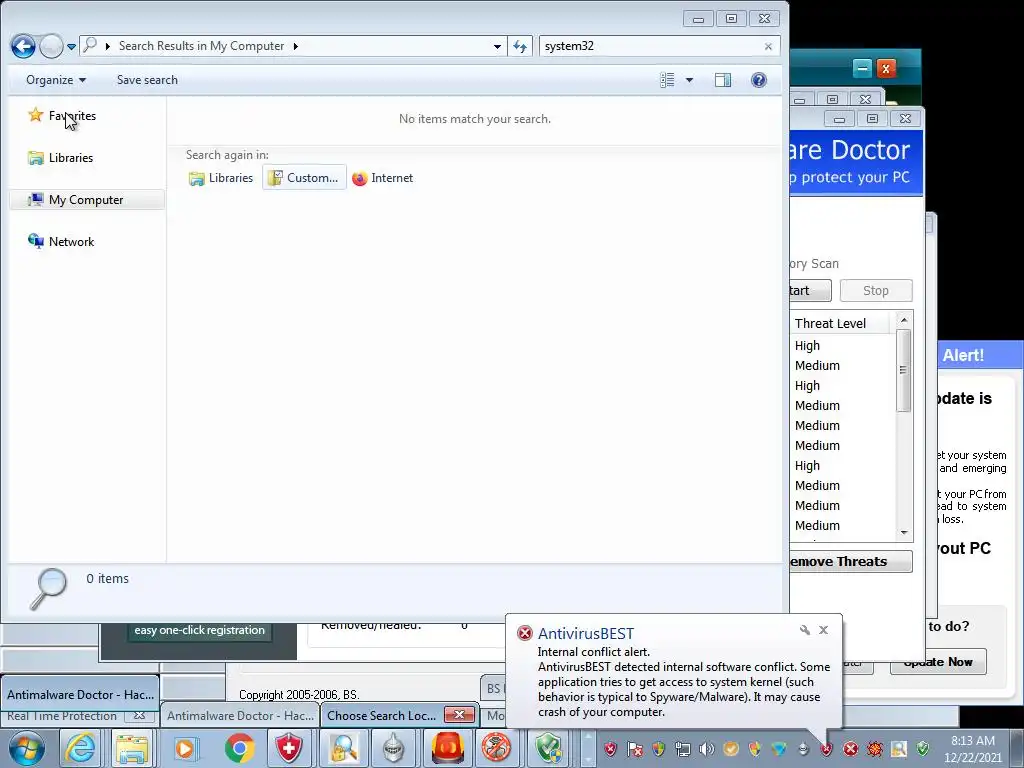Select greyed Antimalware Doctor thumbnail in taskbar
This screenshot has height=768, width=1024.
(240, 716)
